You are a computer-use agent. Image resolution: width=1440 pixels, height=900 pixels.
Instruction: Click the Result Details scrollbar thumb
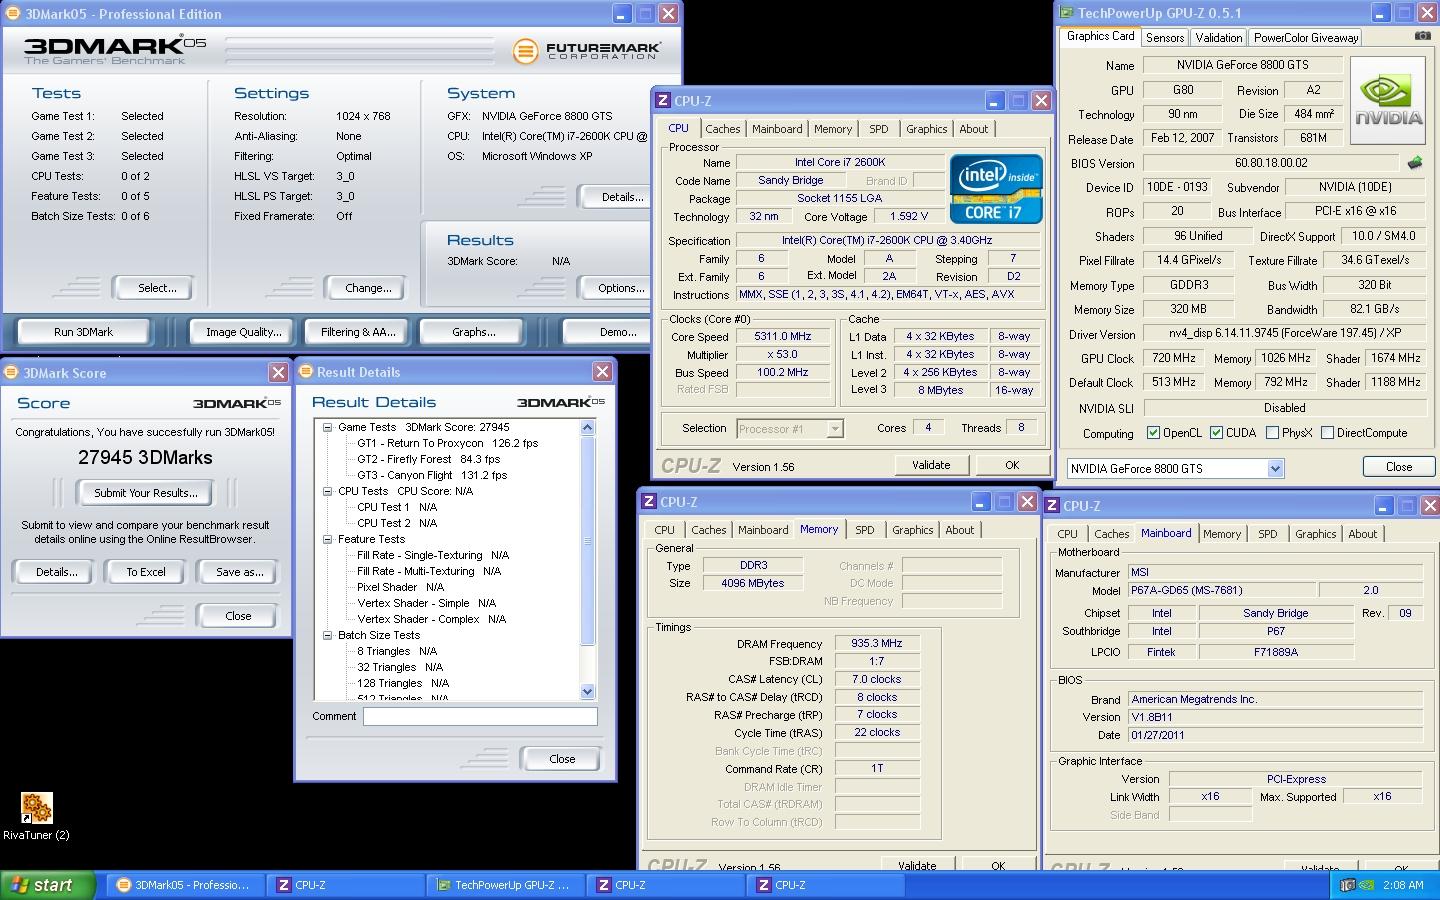click(587, 540)
